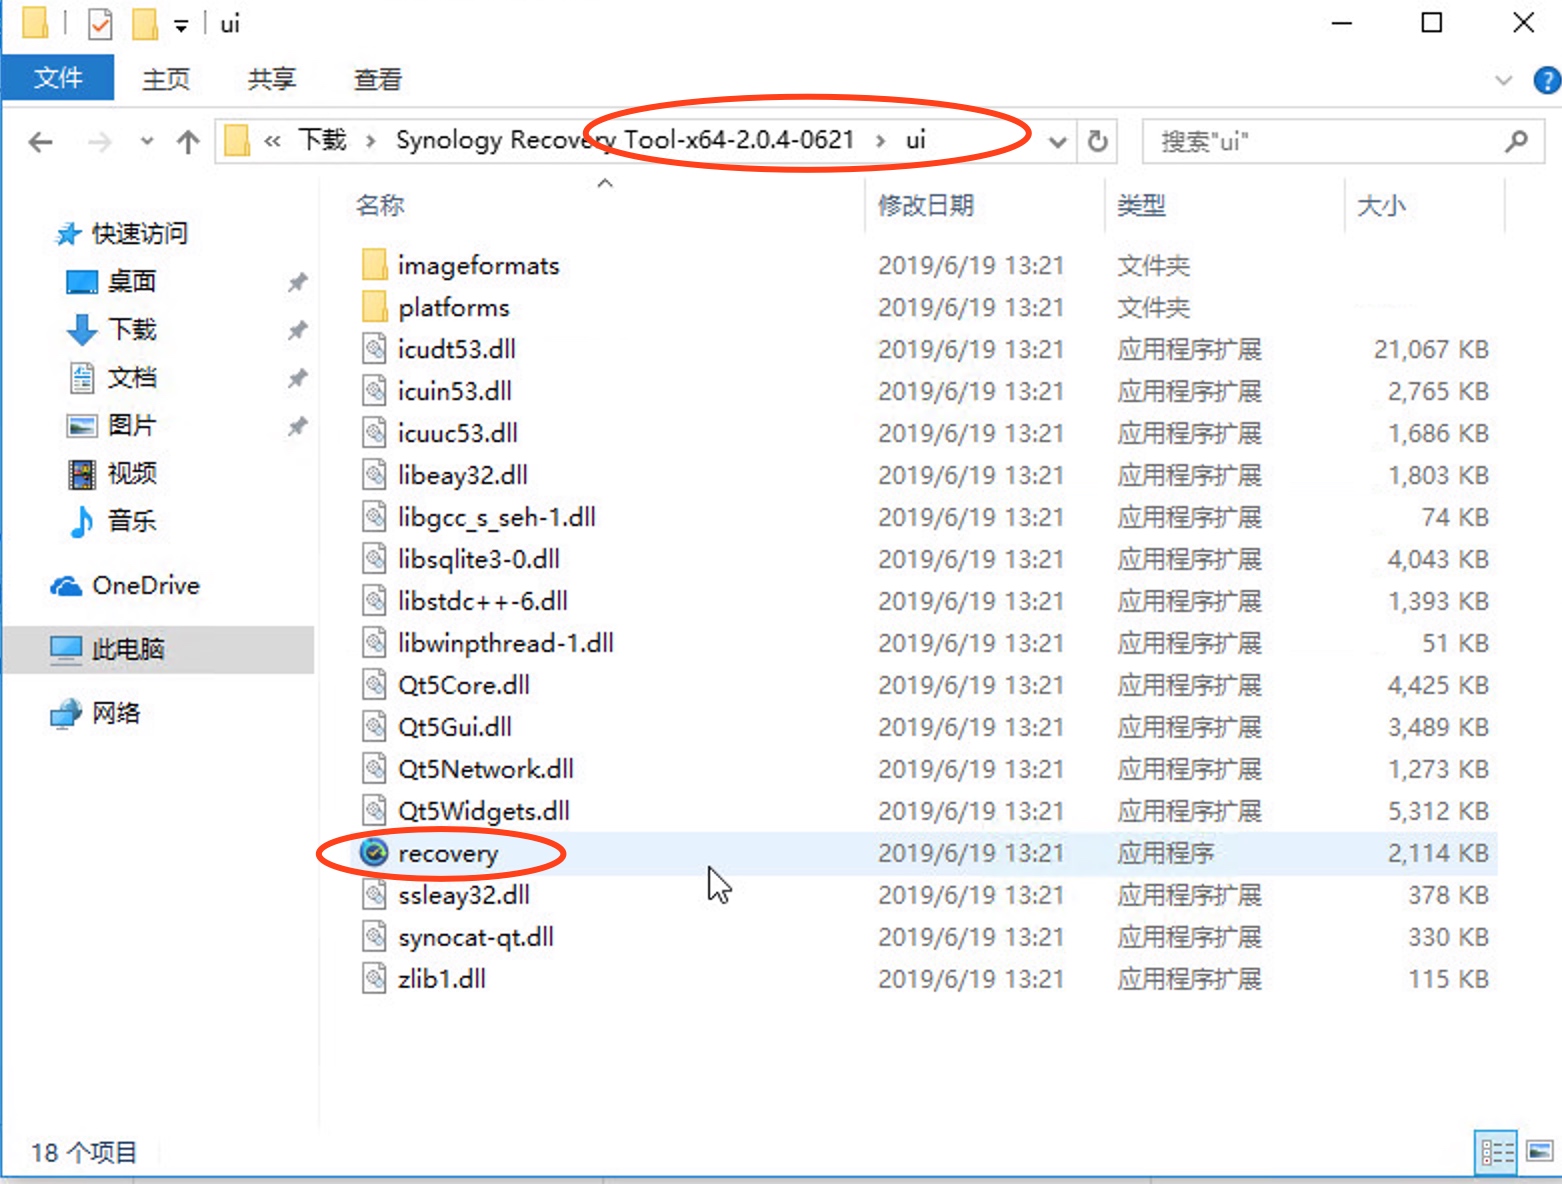Viewport: 1562px width, 1184px height.
Task: Select the platforms folder icon
Action: (374, 307)
